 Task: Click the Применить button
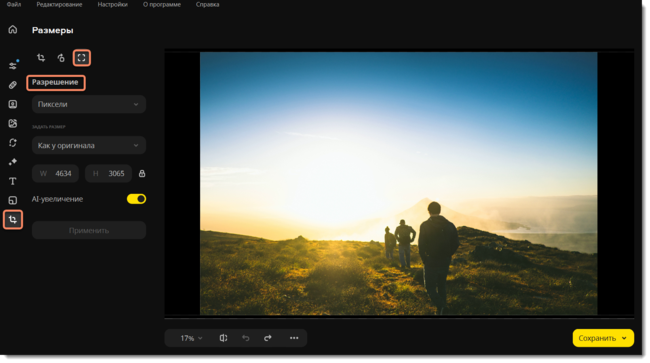pos(89,230)
